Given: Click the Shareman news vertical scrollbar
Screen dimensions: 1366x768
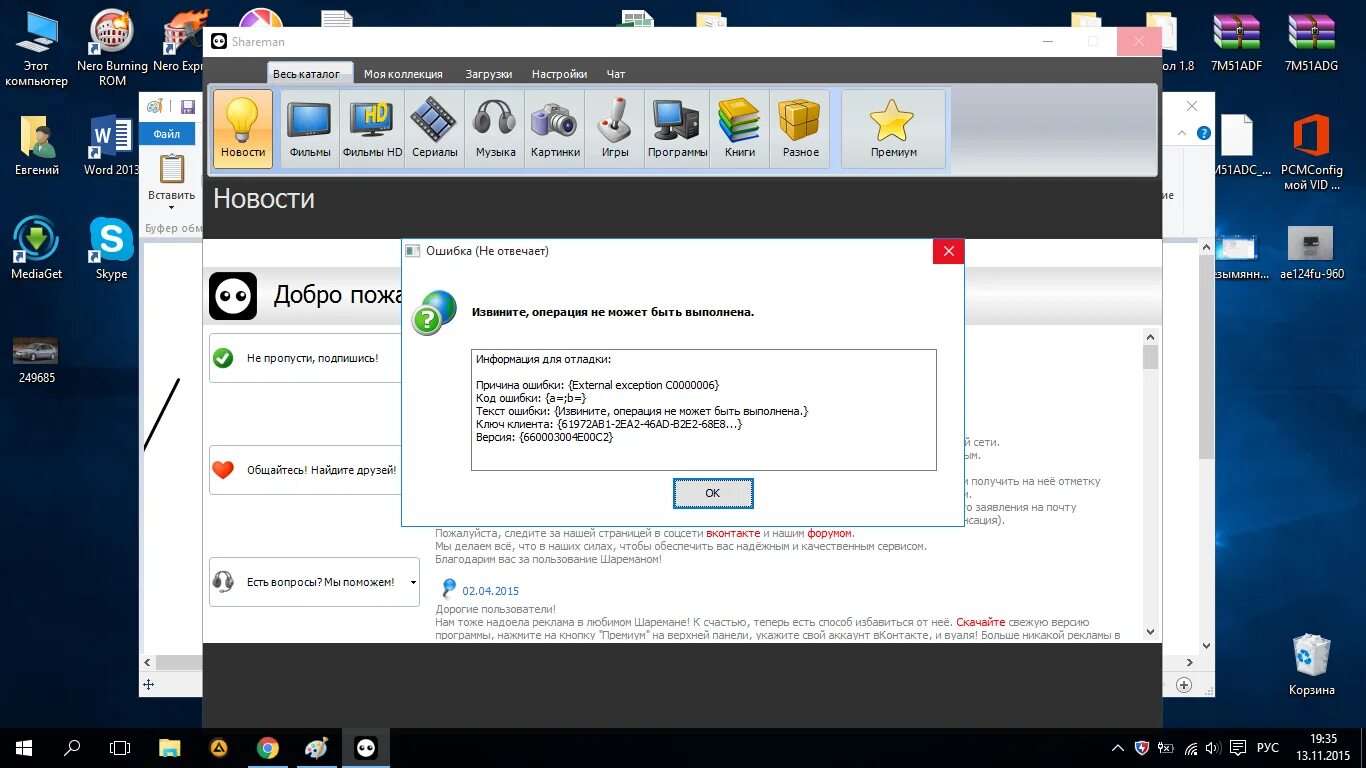Looking at the screenshot, I should (x=1150, y=484).
